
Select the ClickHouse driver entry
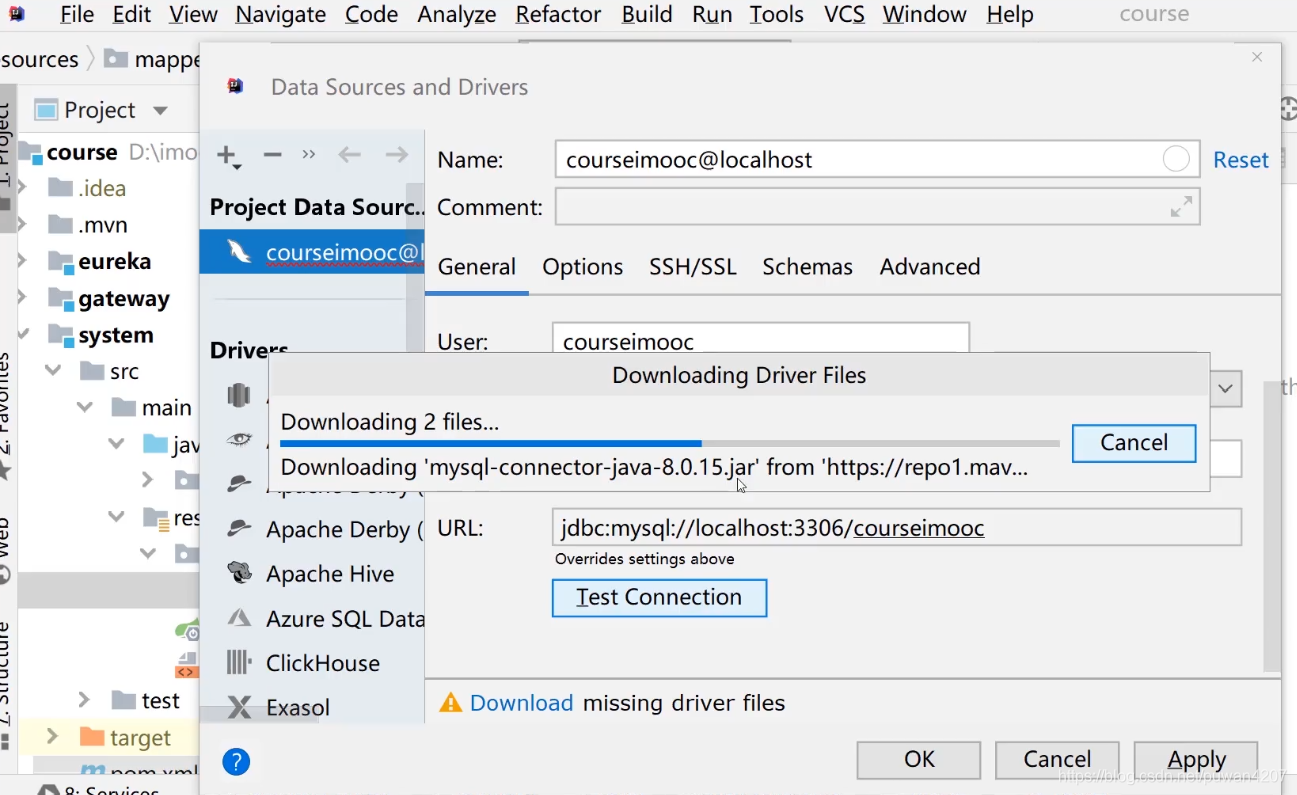(312, 662)
